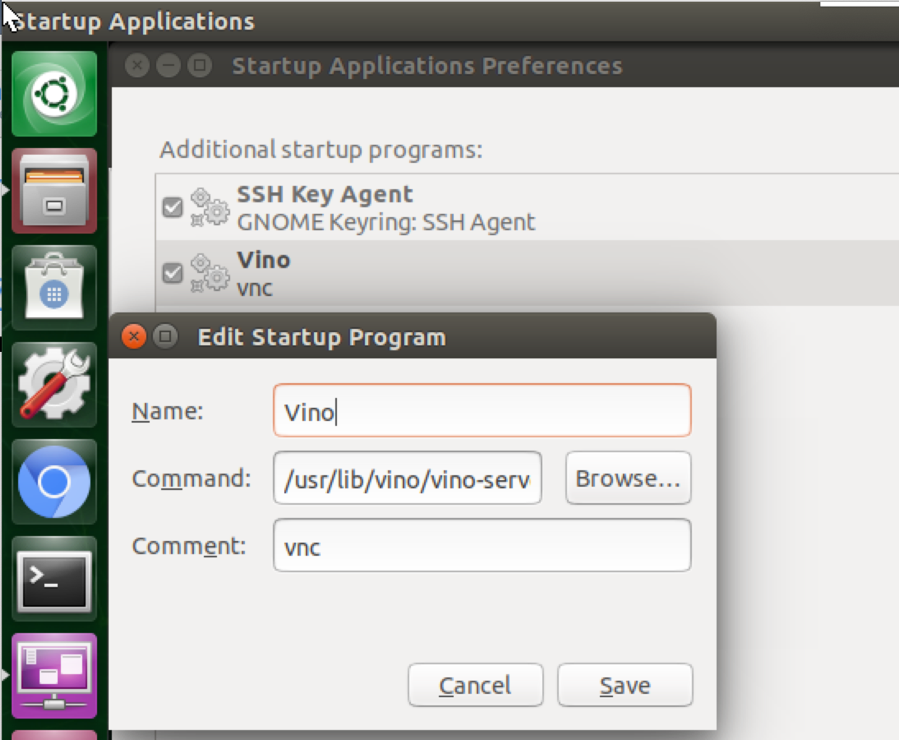
Task: Click the Comment: label
Action: 189,546
